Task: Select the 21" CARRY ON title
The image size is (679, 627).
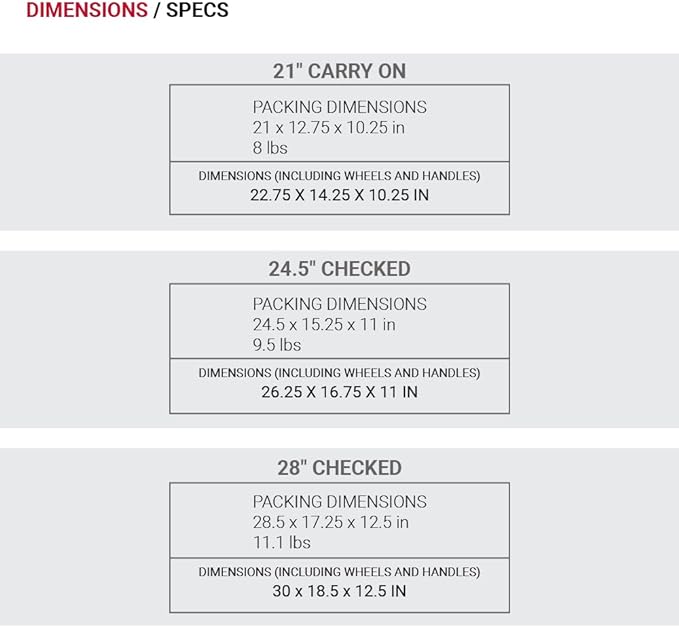Action: click(x=339, y=71)
